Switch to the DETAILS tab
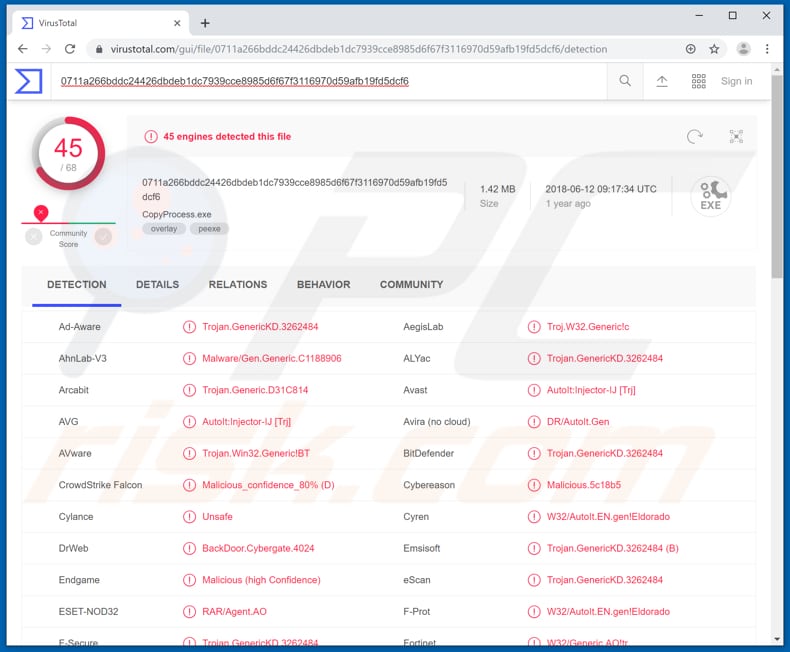The image size is (790, 652). point(157,285)
